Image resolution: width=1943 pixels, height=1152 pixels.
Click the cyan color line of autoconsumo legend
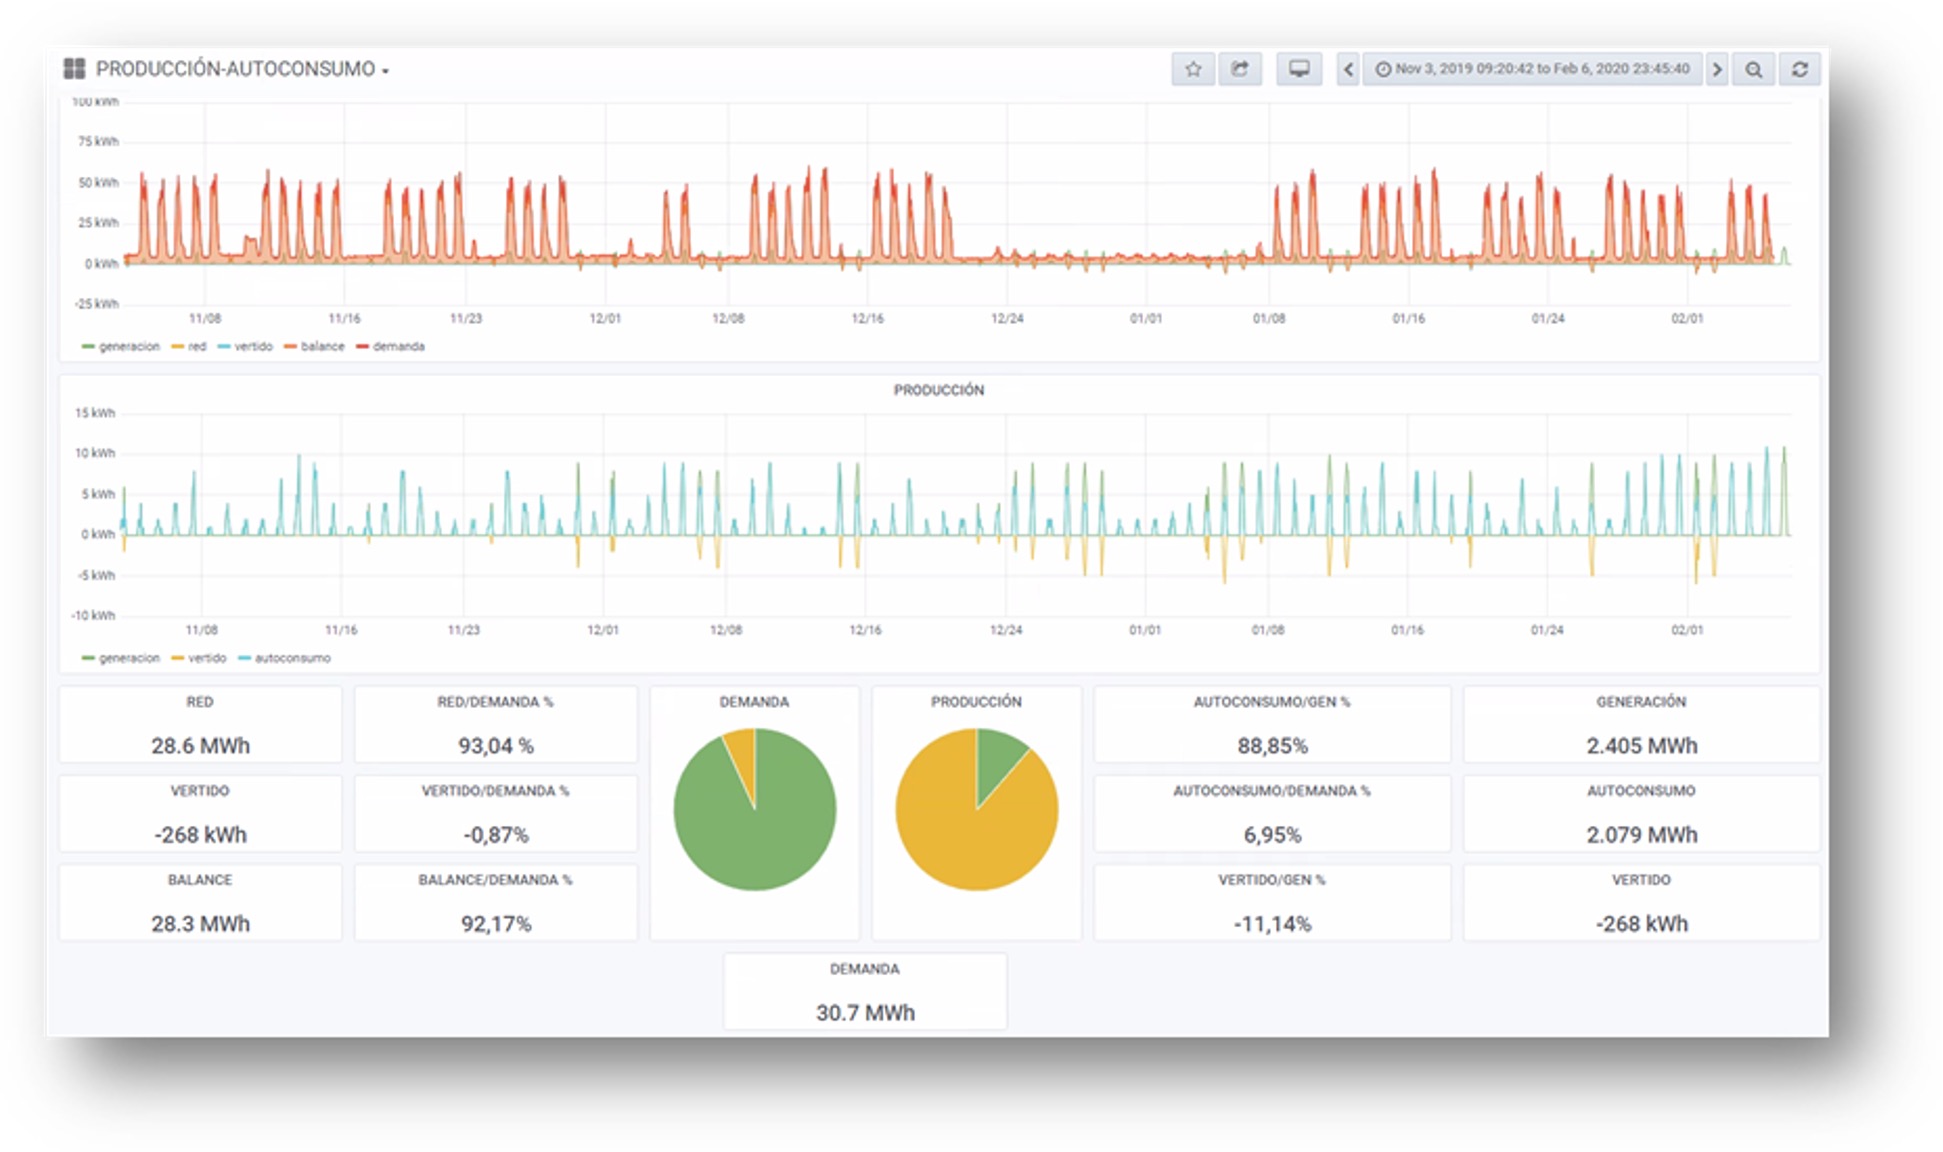tap(245, 658)
